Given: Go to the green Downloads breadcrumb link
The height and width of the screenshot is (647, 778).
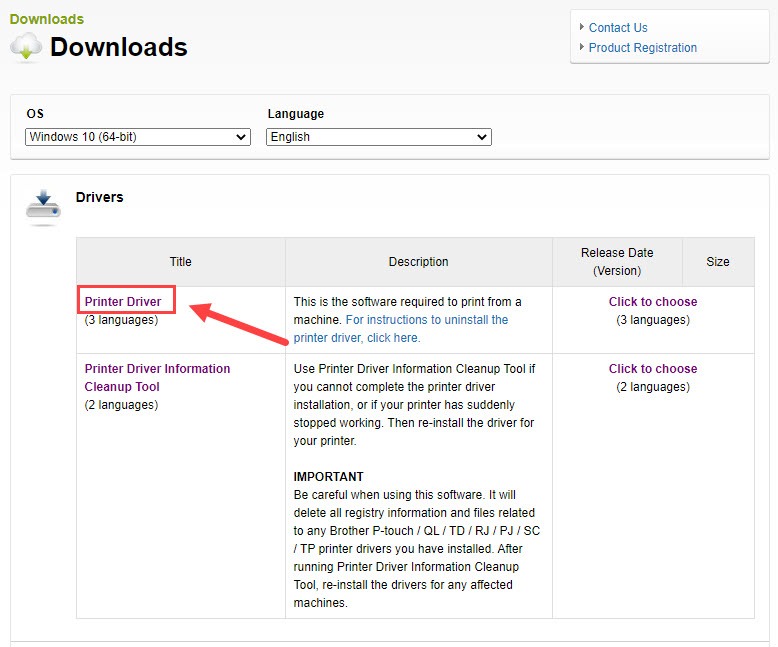Looking at the screenshot, I should [x=47, y=19].
